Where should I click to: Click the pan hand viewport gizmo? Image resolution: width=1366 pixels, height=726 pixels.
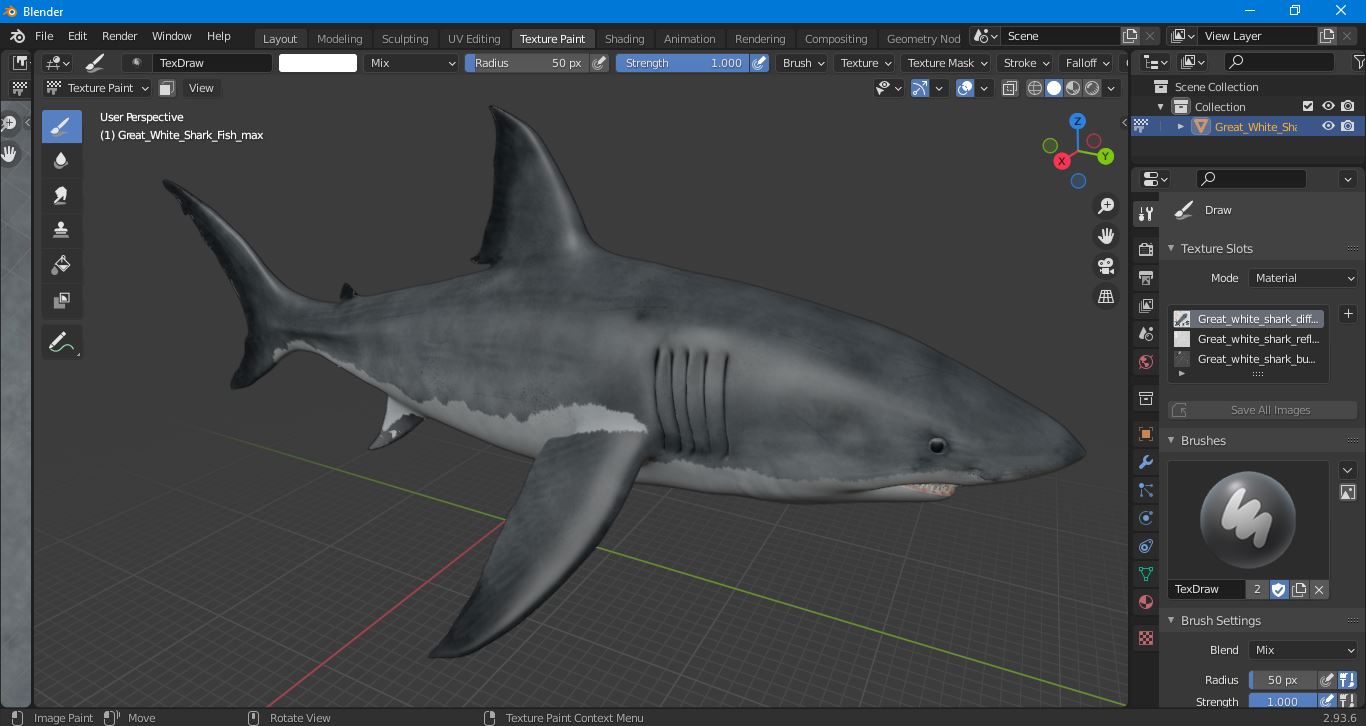1106,236
